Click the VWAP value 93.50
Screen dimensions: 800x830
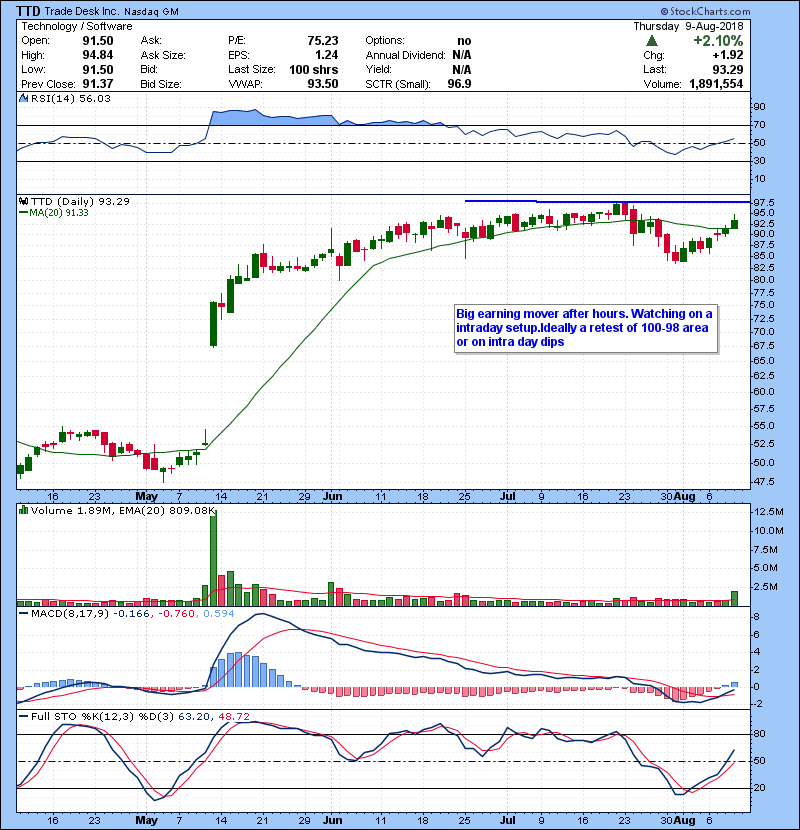click(322, 84)
